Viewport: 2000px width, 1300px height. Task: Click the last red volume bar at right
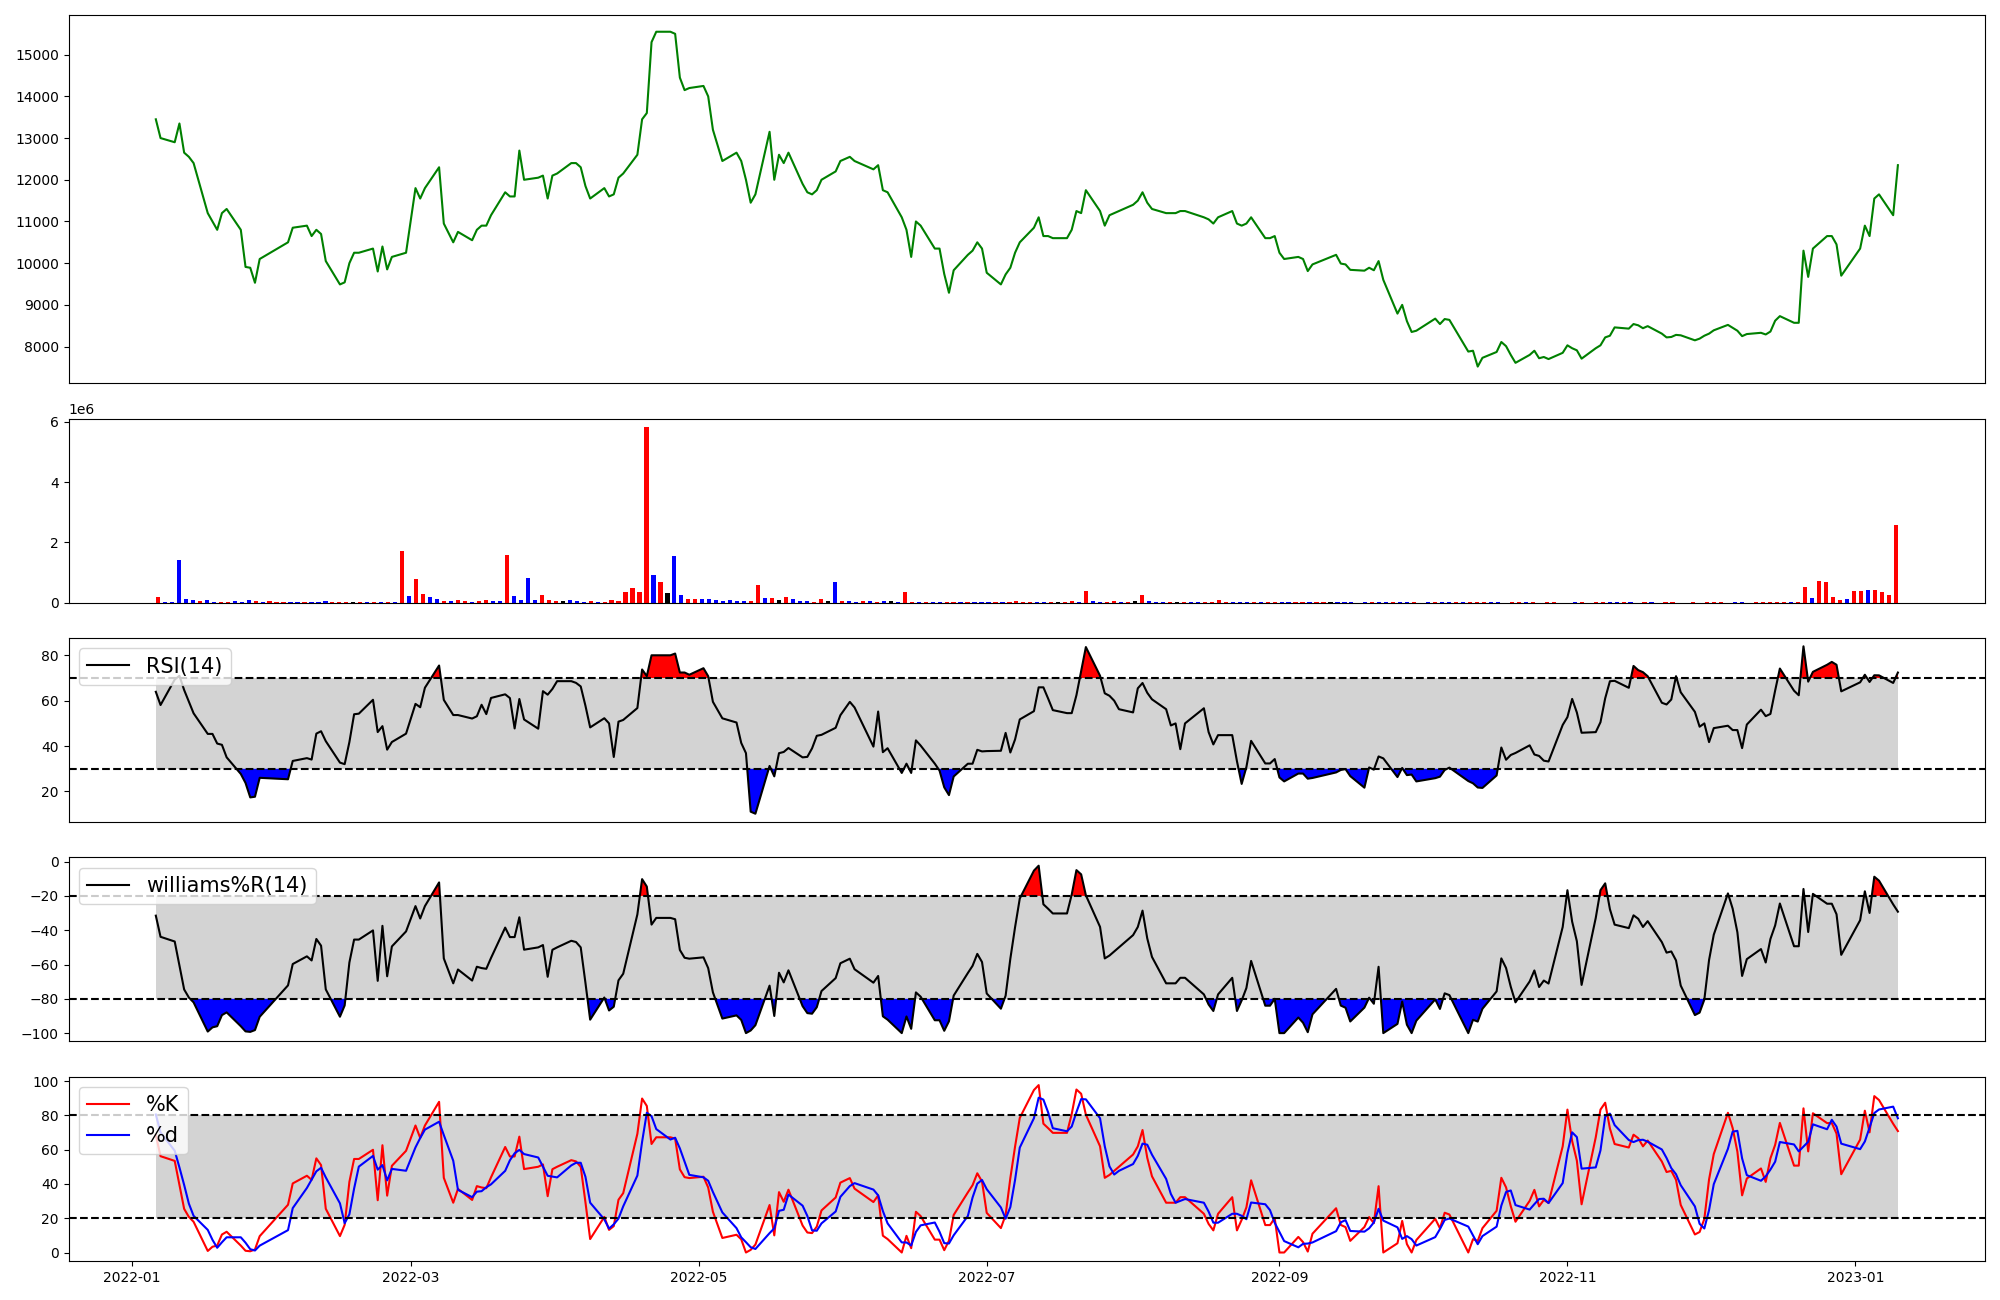click(1895, 564)
